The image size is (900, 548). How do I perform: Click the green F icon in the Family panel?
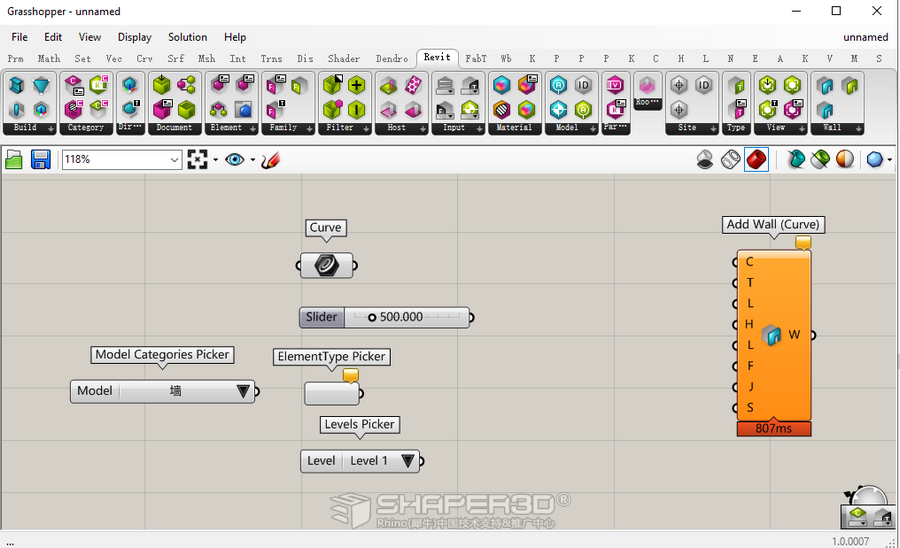(x=299, y=85)
